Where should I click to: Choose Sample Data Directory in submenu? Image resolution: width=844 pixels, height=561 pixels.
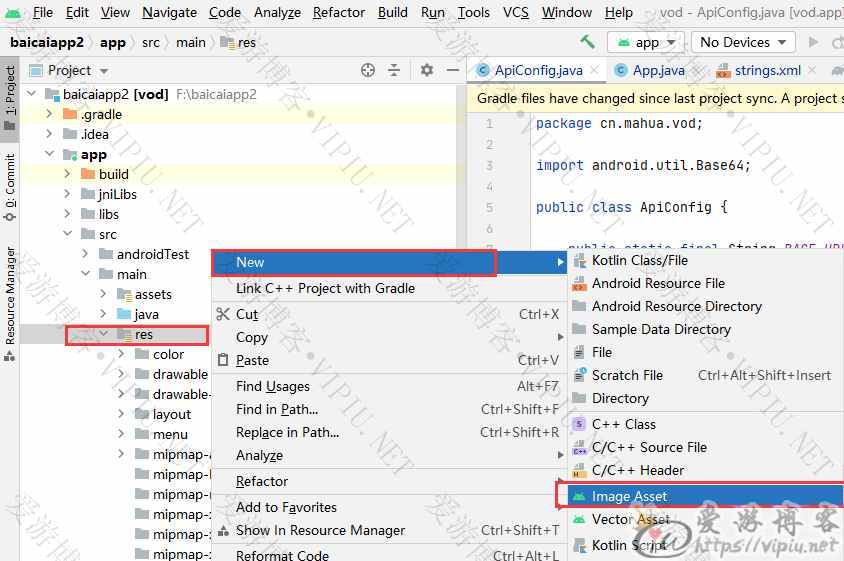[x=705, y=329]
